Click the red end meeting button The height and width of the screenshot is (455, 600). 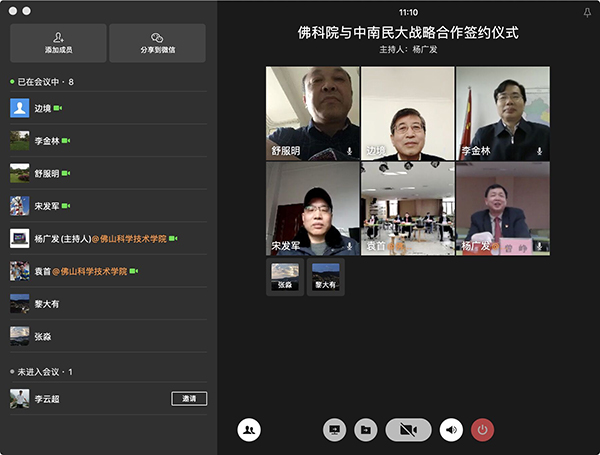coord(483,430)
